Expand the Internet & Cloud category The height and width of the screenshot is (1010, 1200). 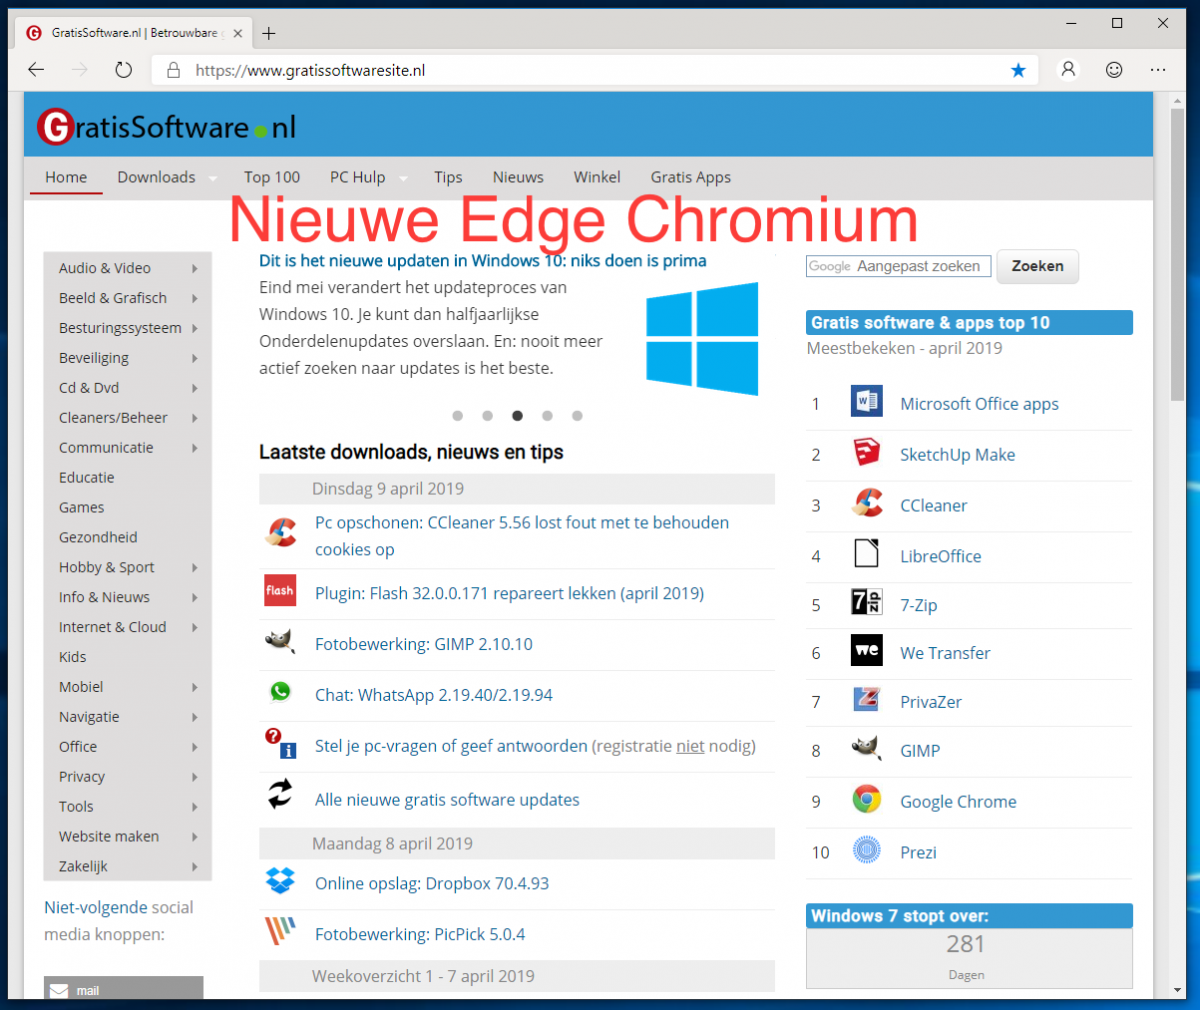(x=195, y=628)
